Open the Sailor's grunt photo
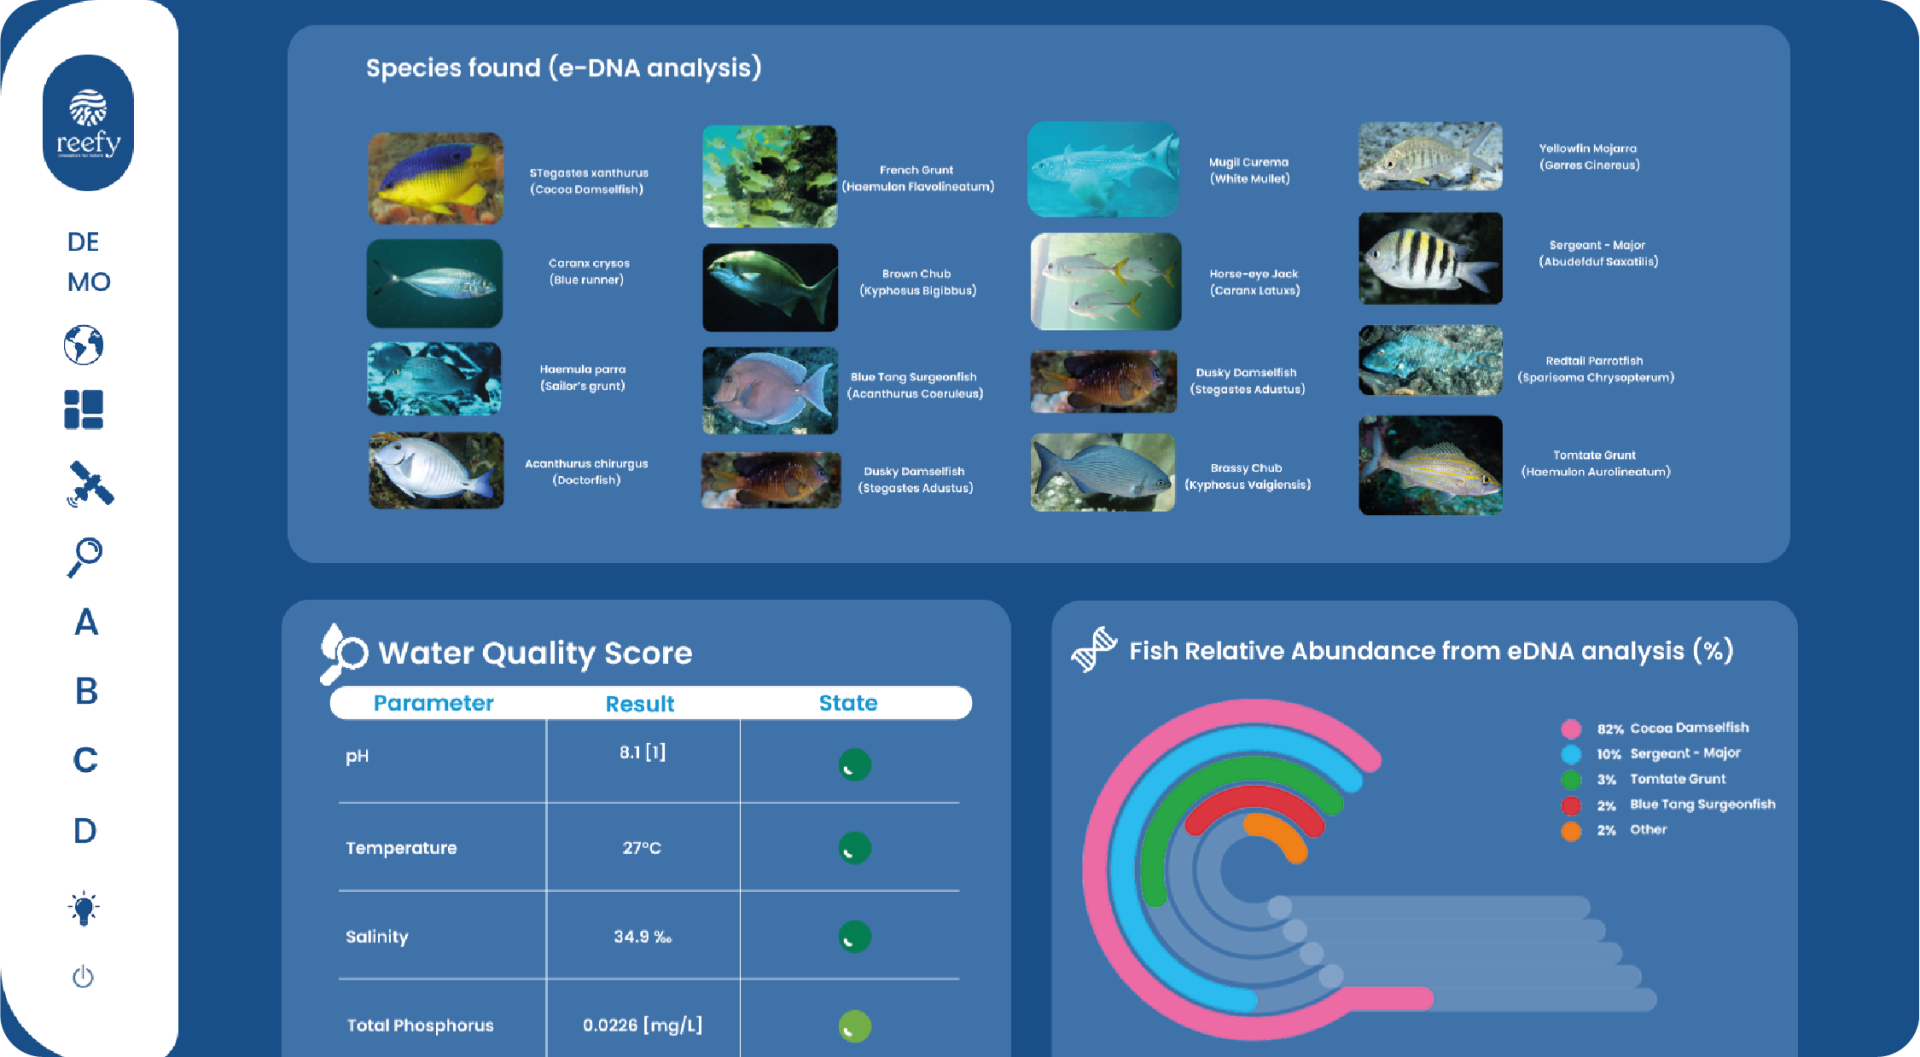Image resolution: width=1920 pixels, height=1057 pixels. [434, 379]
